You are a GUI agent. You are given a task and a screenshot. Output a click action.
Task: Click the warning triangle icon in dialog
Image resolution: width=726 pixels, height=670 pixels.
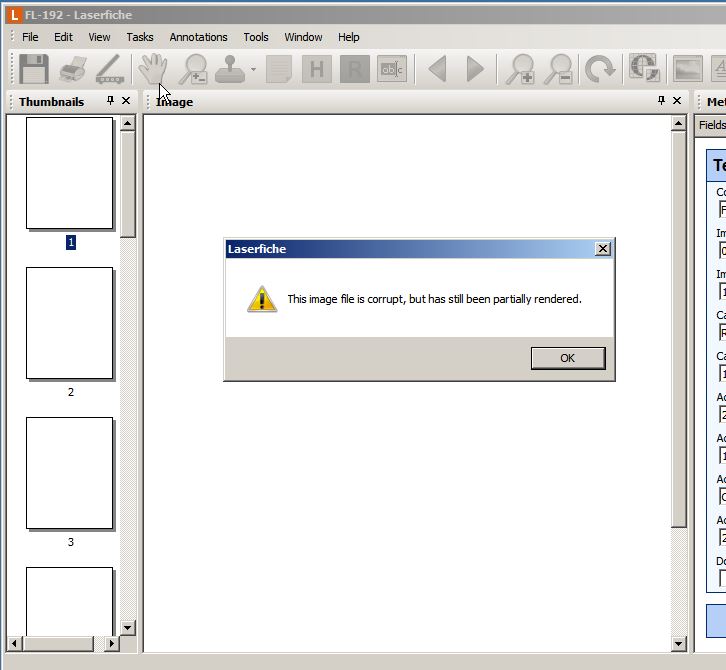(x=262, y=299)
